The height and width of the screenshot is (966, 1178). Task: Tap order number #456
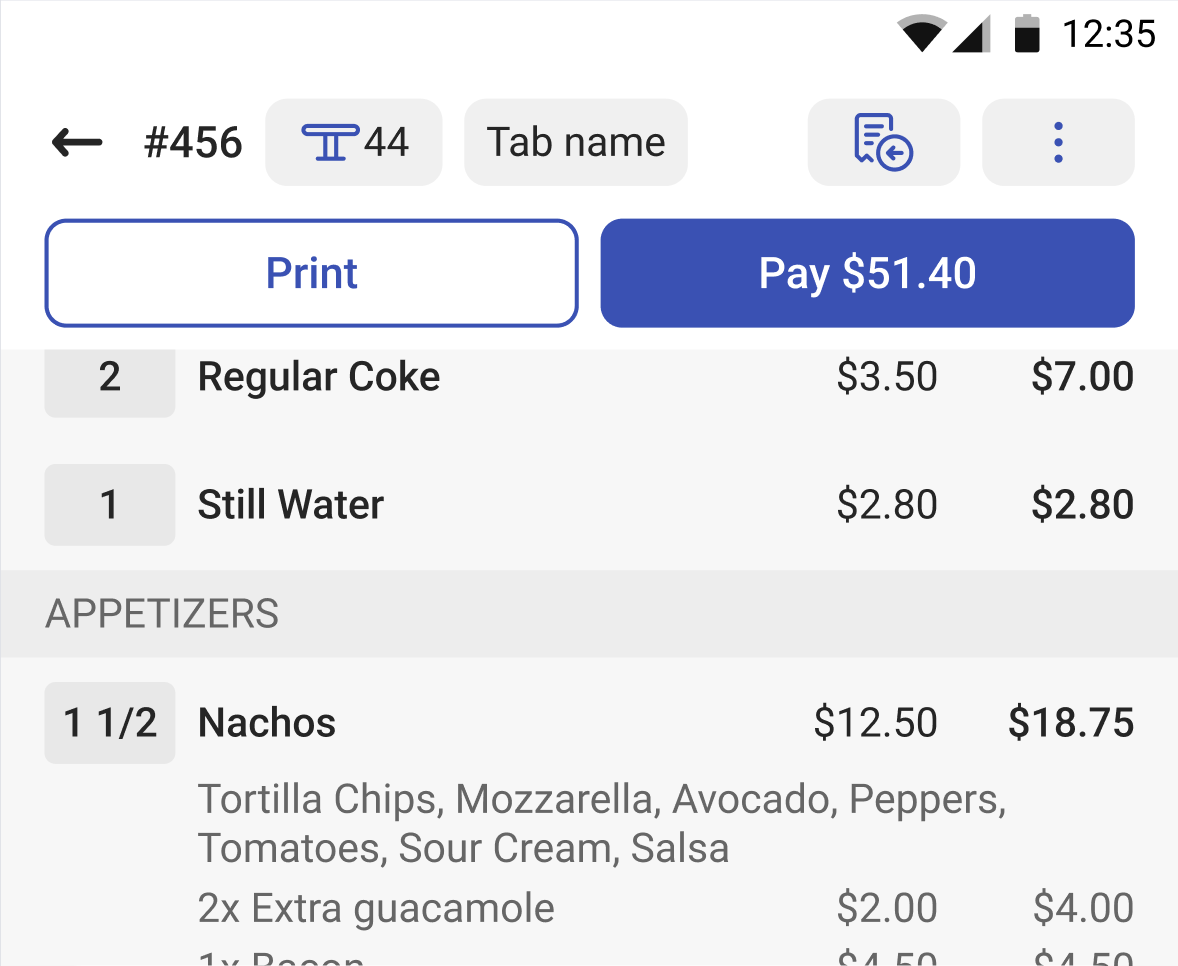193,143
